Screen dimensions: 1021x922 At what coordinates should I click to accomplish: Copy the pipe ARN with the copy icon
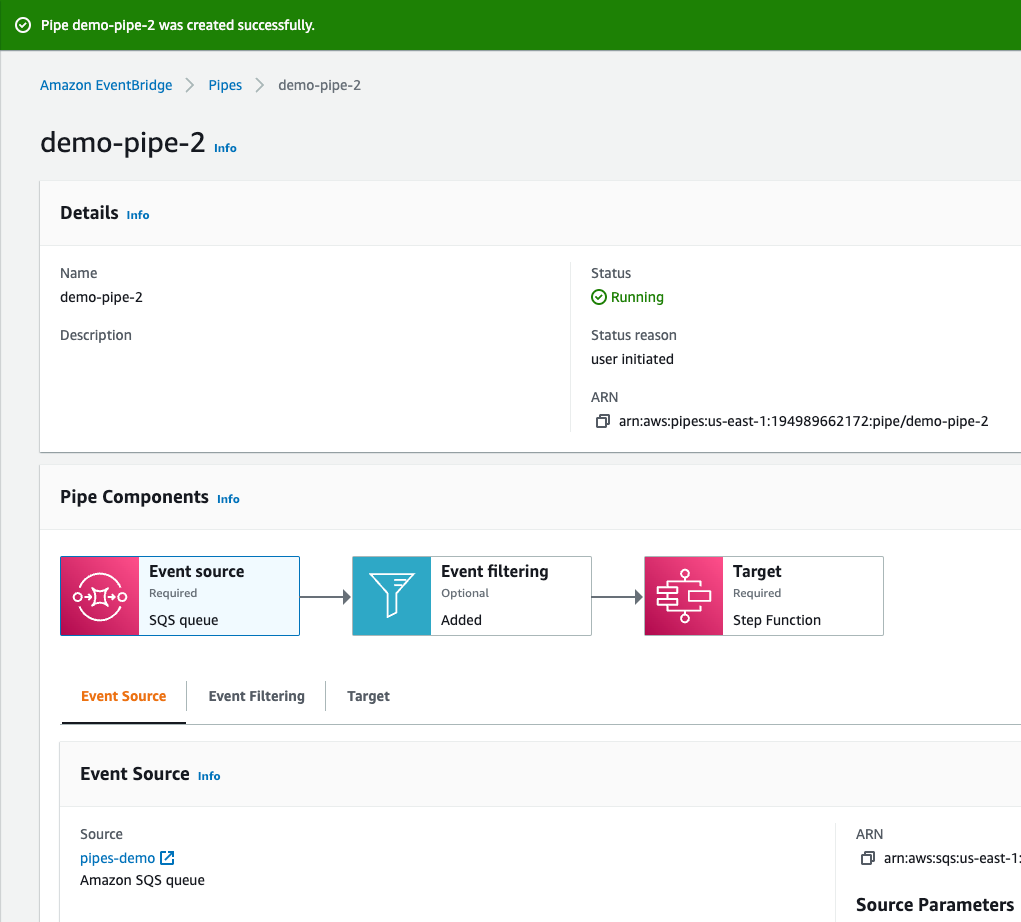[602, 421]
